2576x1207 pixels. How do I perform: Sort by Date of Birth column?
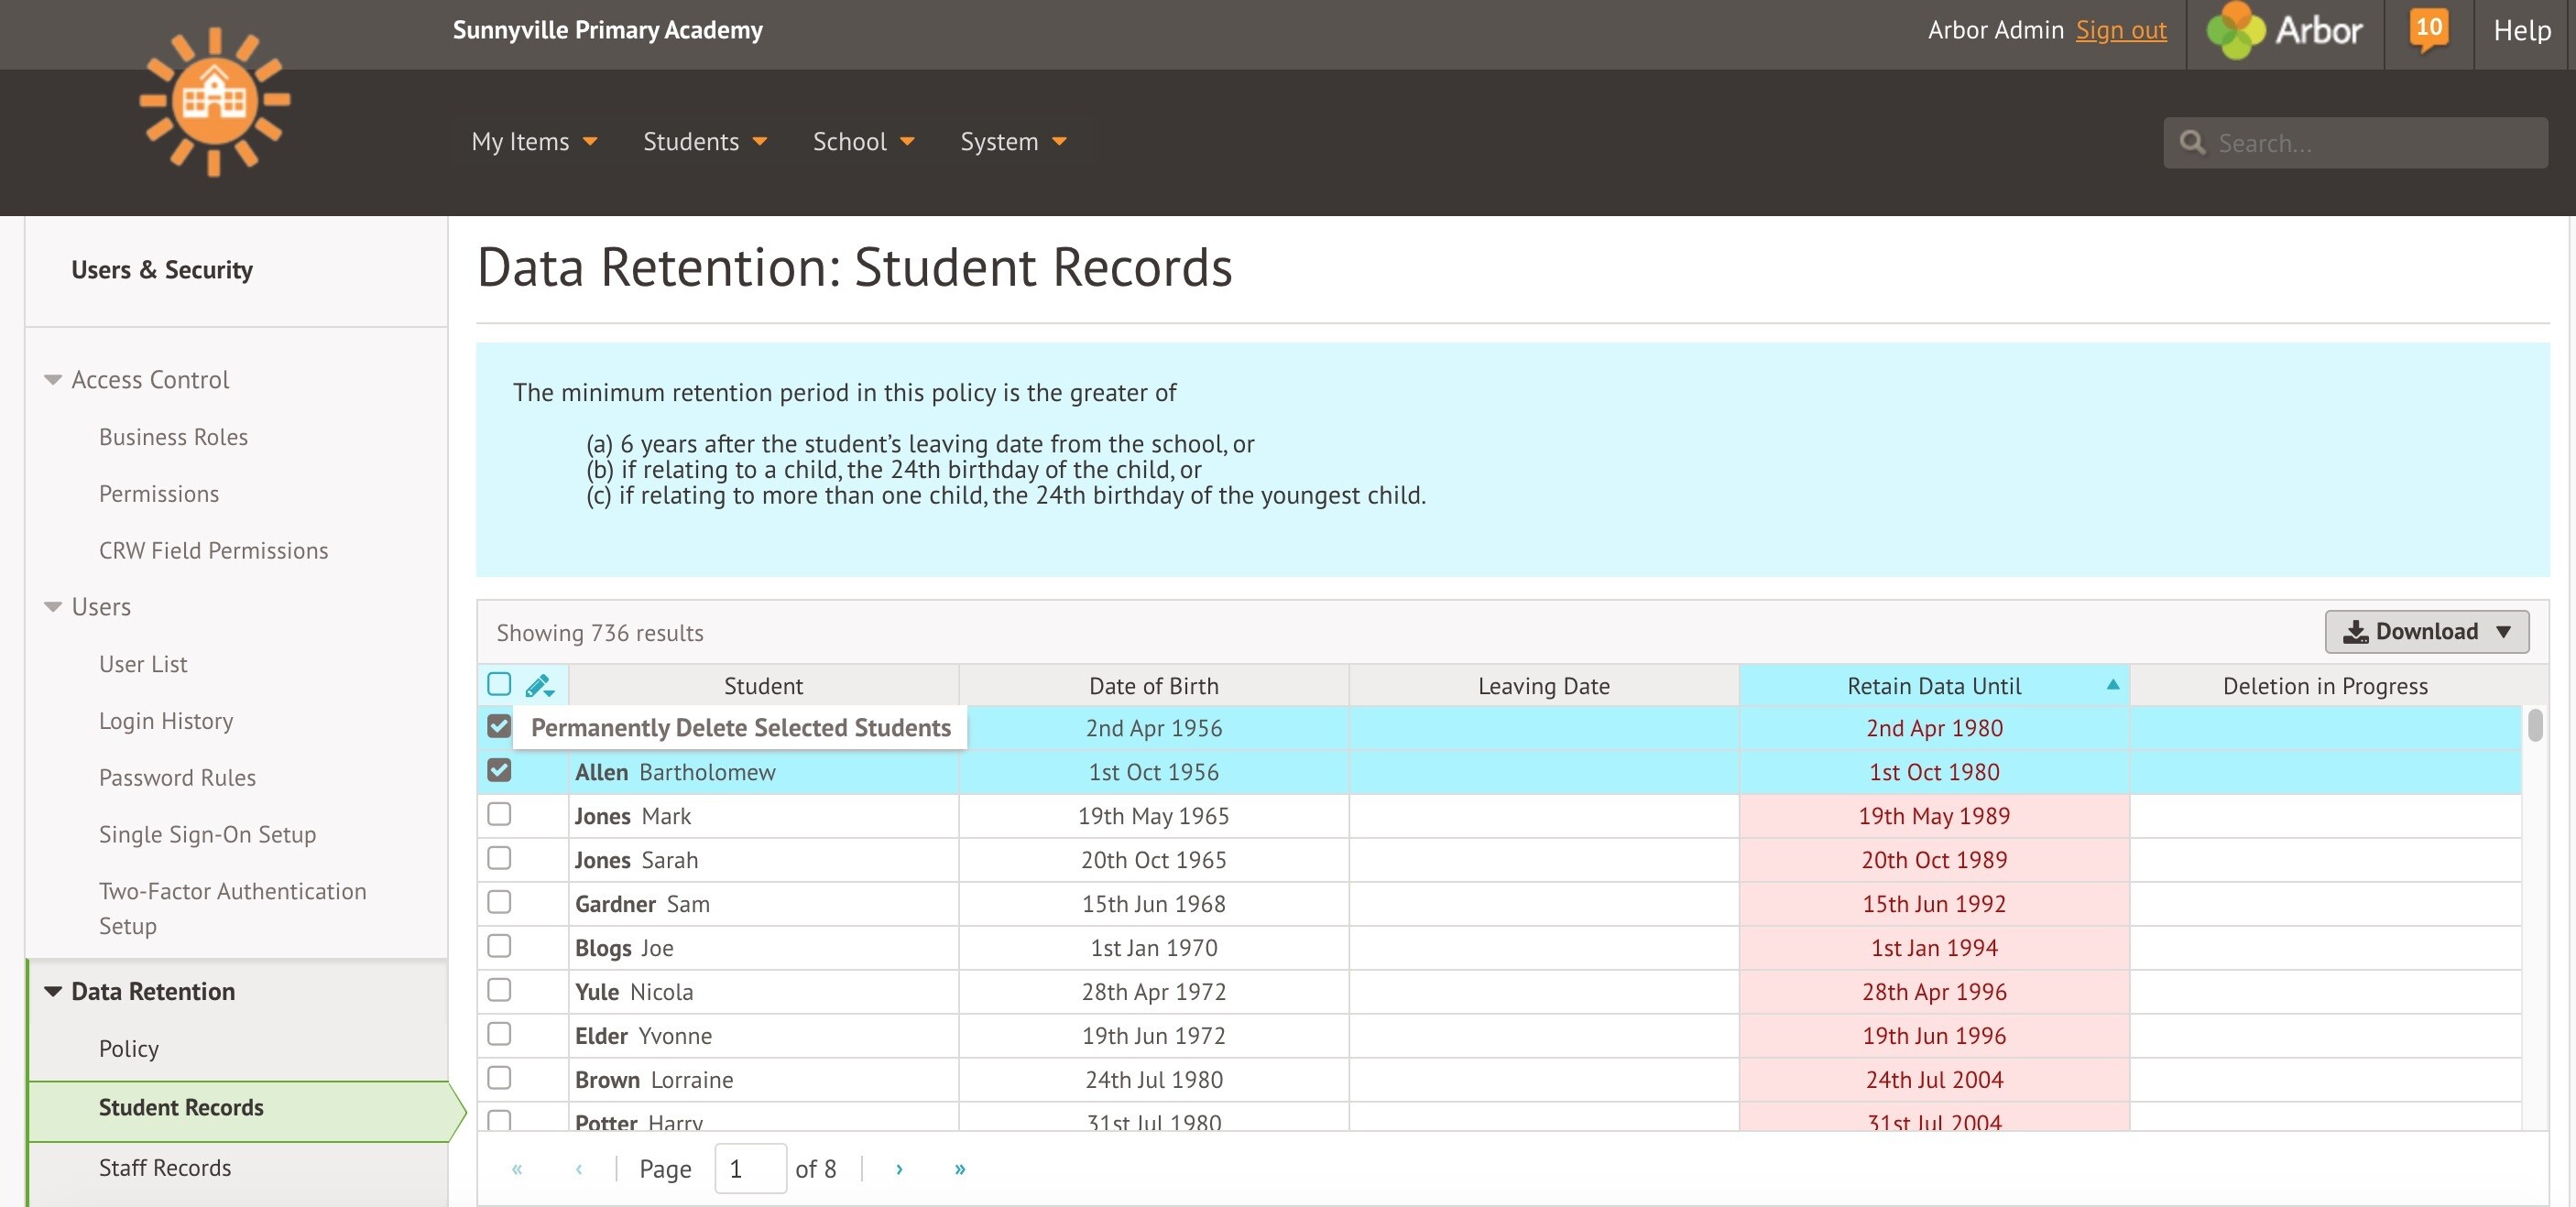pyautogui.click(x=1153, y=686)
